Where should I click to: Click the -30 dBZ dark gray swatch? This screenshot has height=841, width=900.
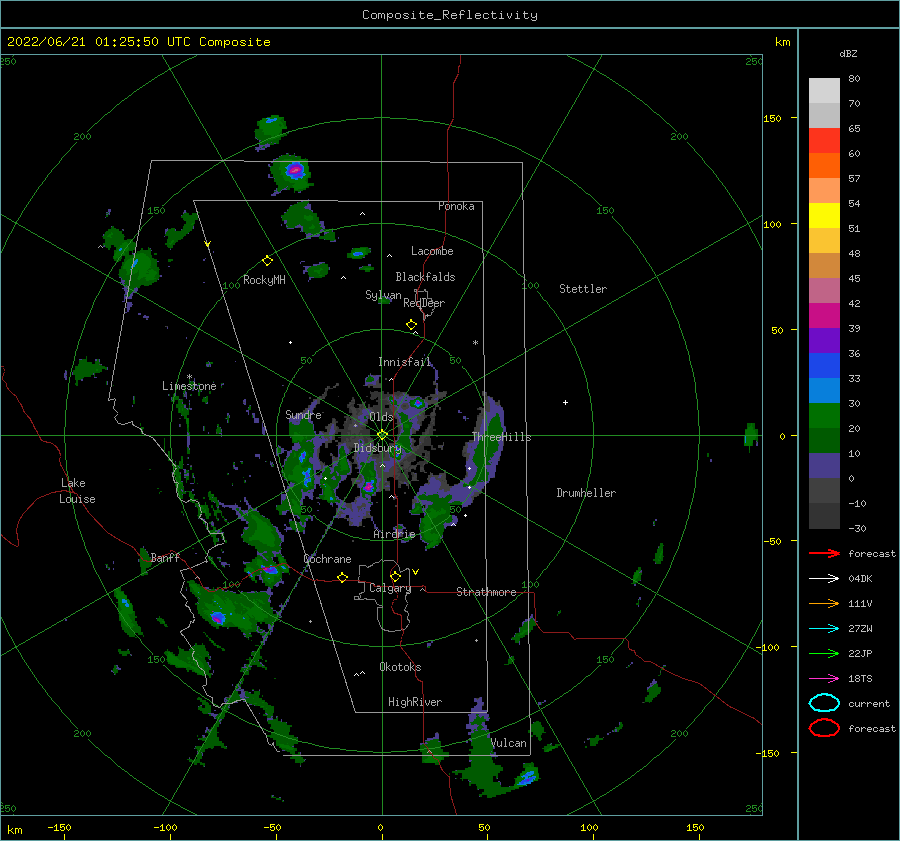824,516
